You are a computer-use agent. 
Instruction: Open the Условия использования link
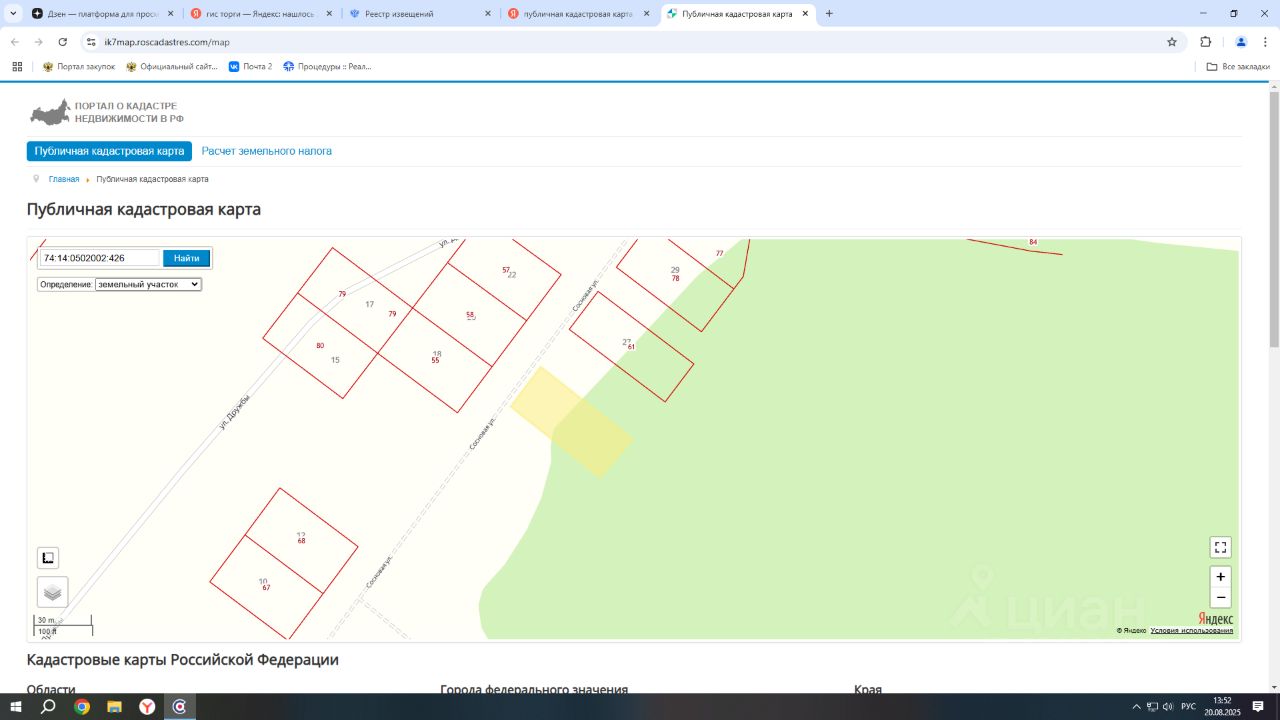coord(1191,631)
